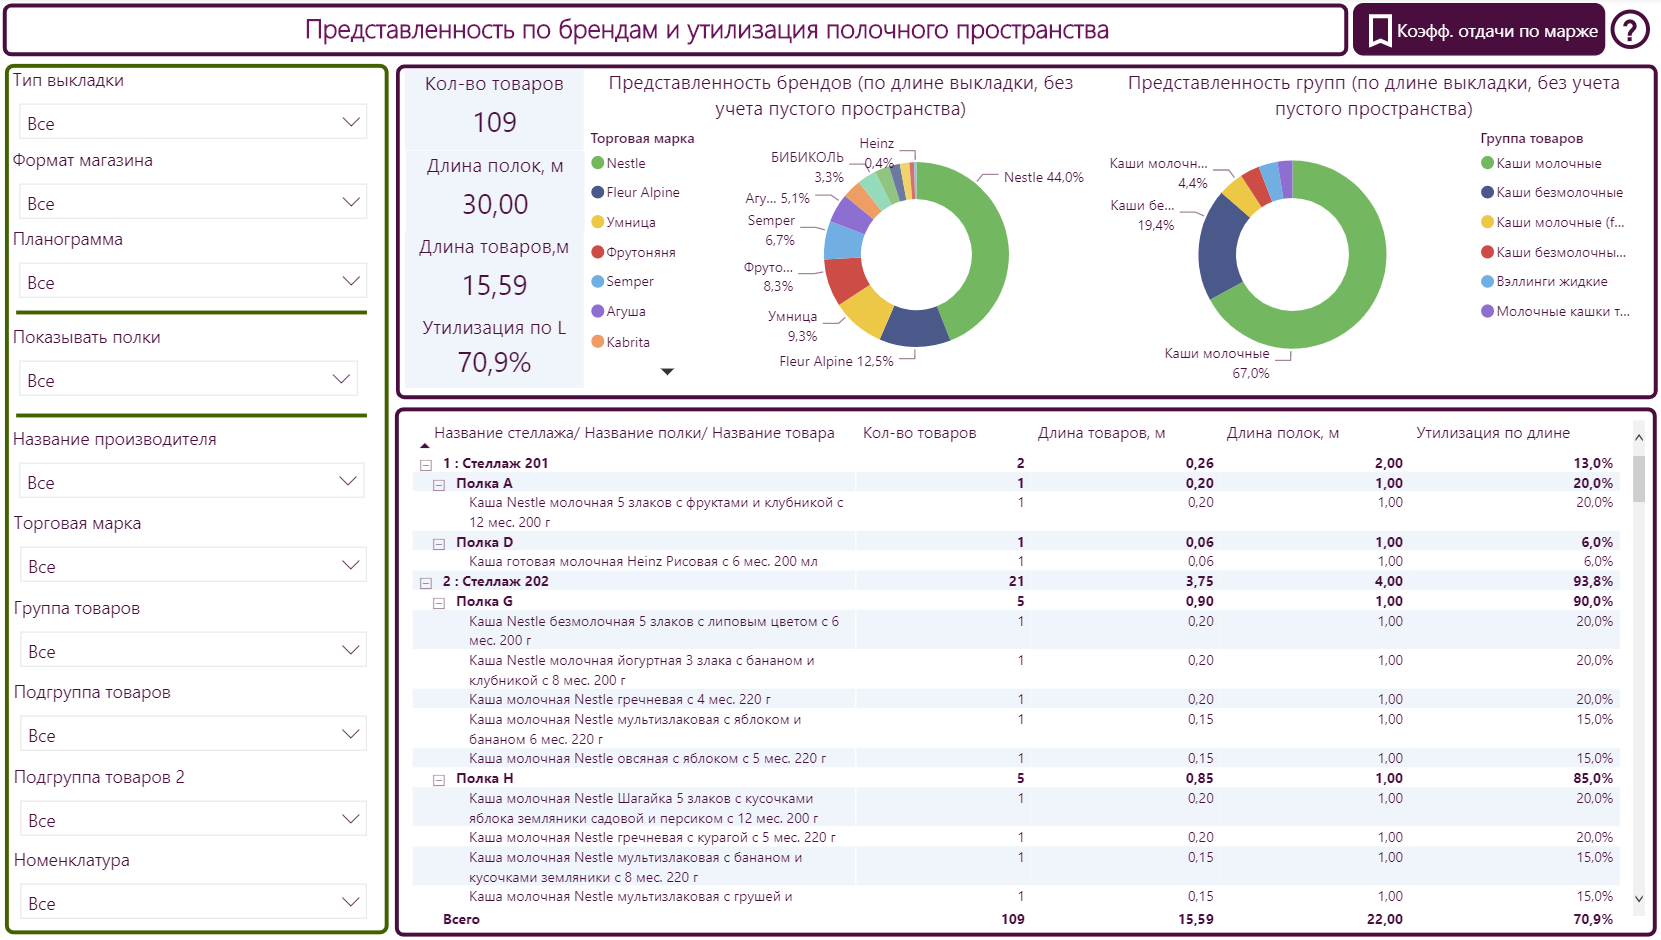Select Kabrita in brand legend
The height and width of the screenshot is (940, 1661).
pos(621,342)
